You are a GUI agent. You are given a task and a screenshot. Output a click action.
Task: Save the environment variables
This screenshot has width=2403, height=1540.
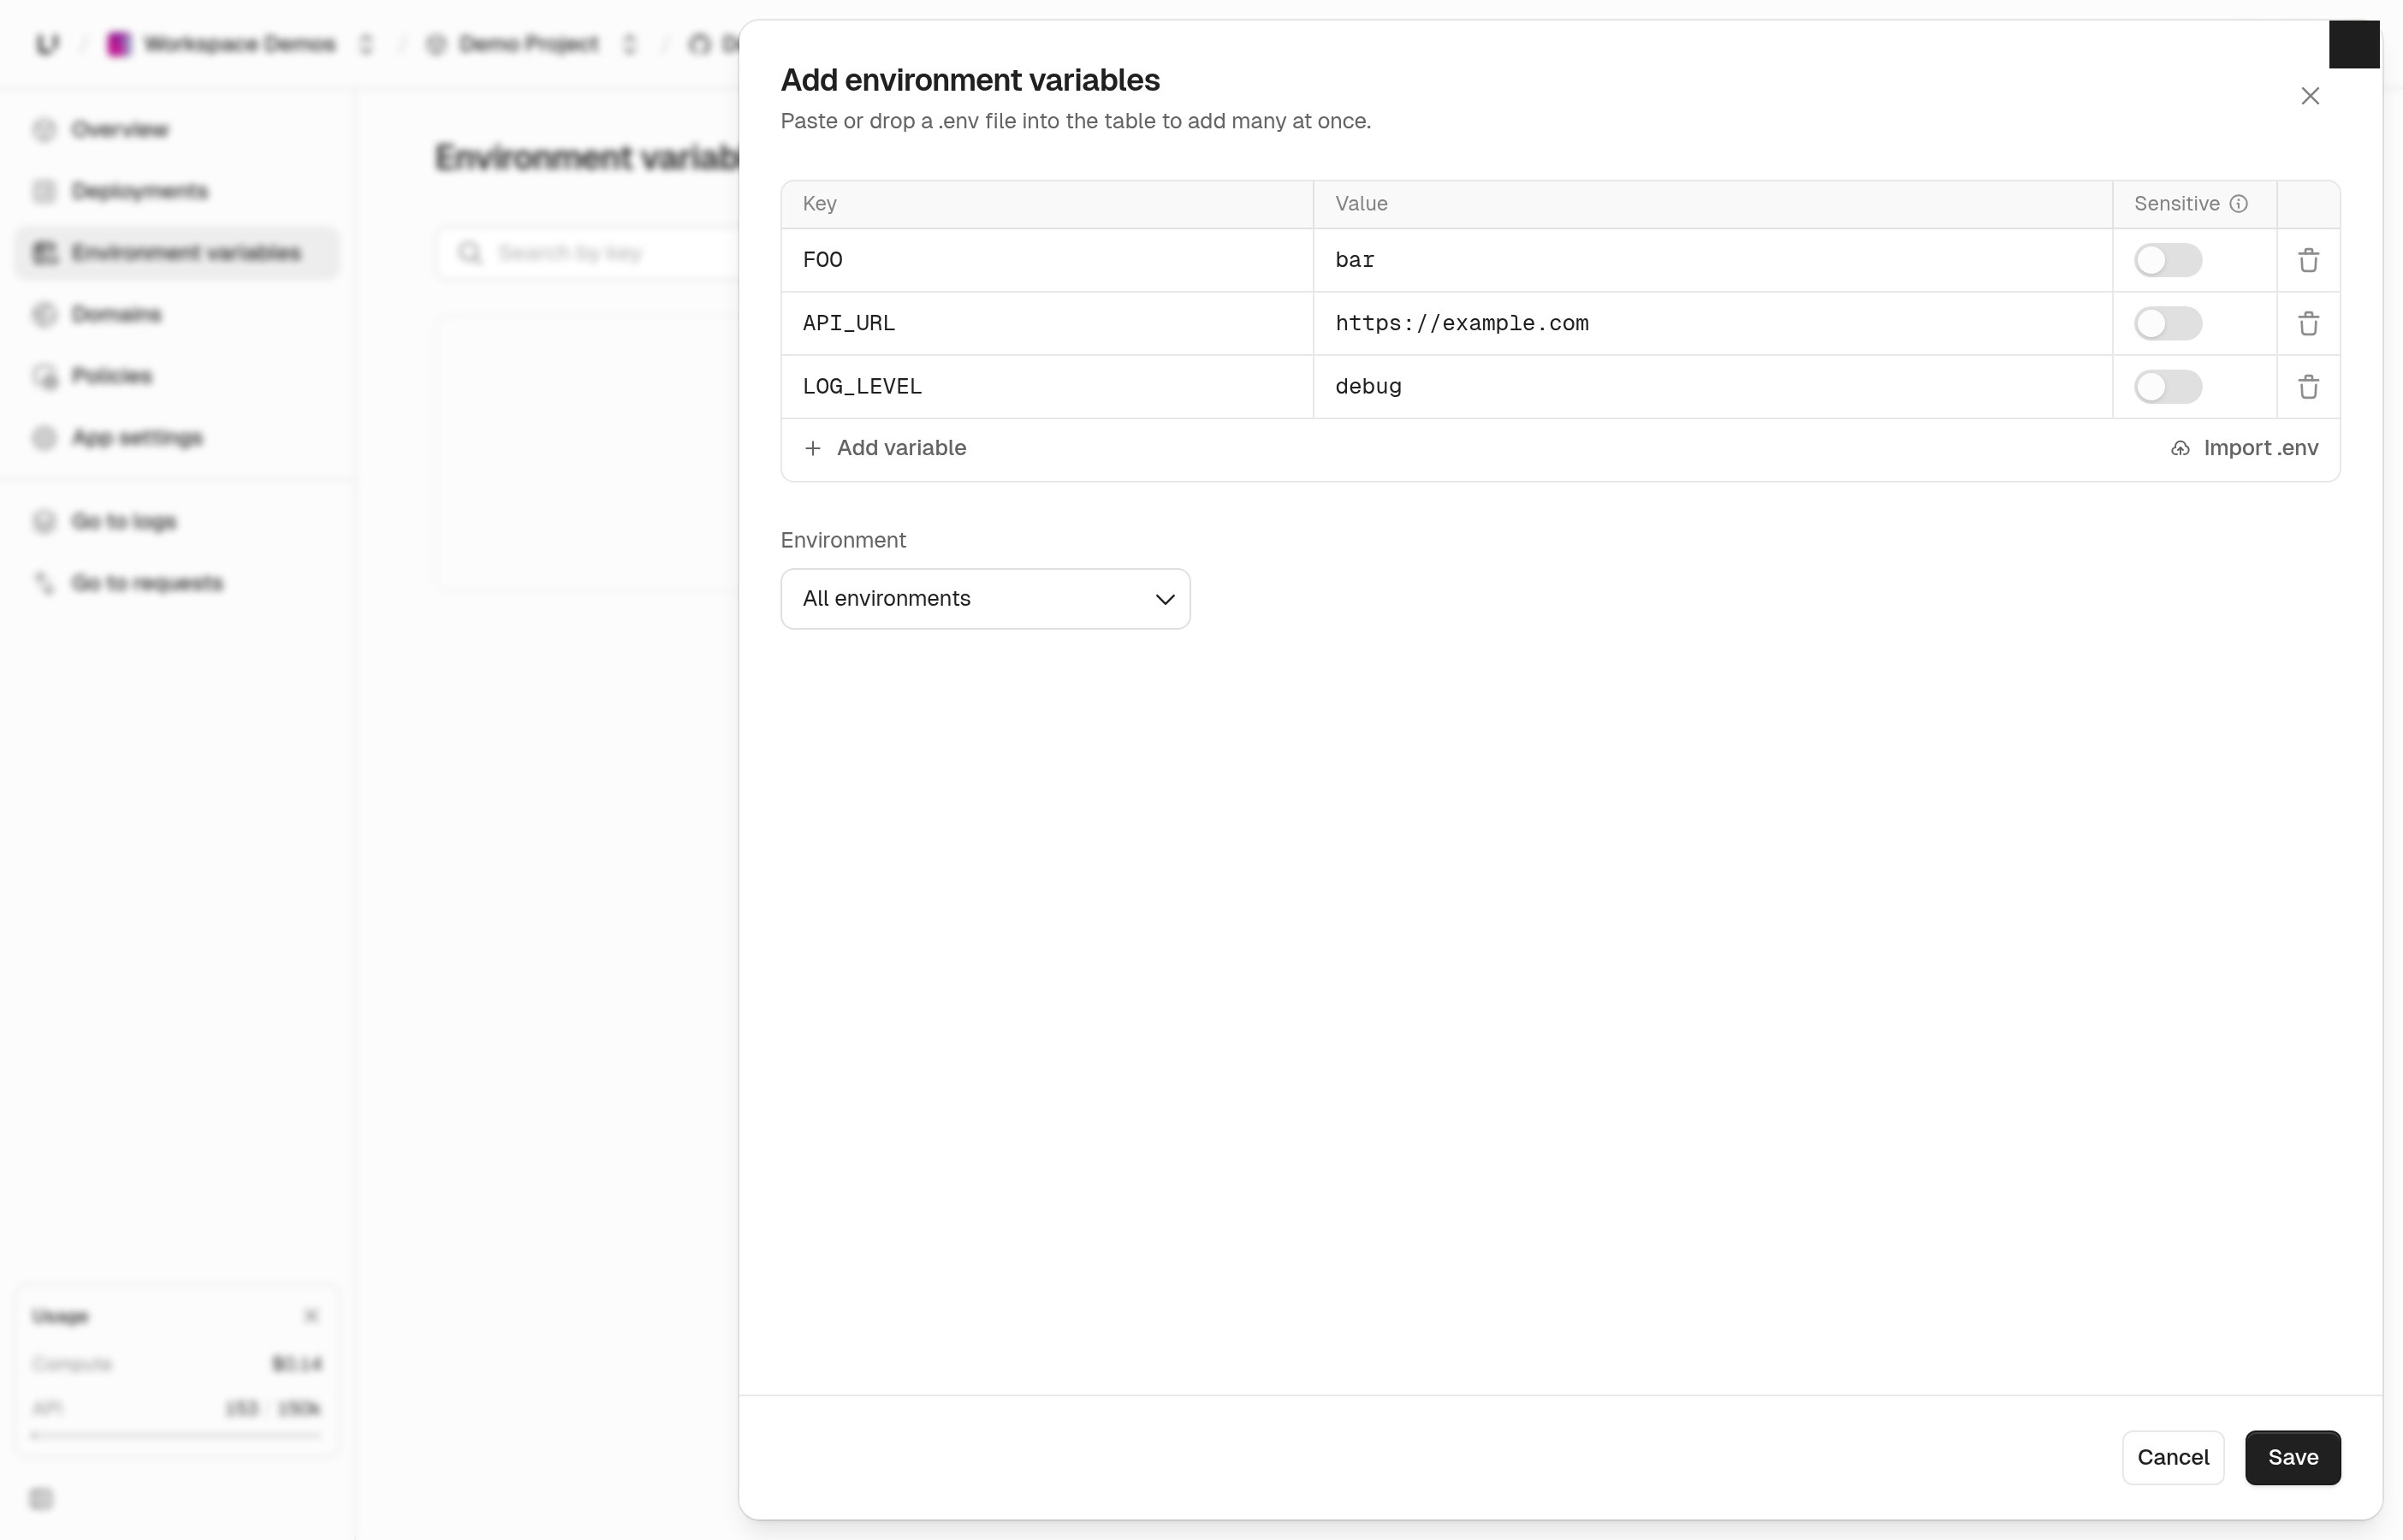click(2292, 1457)
